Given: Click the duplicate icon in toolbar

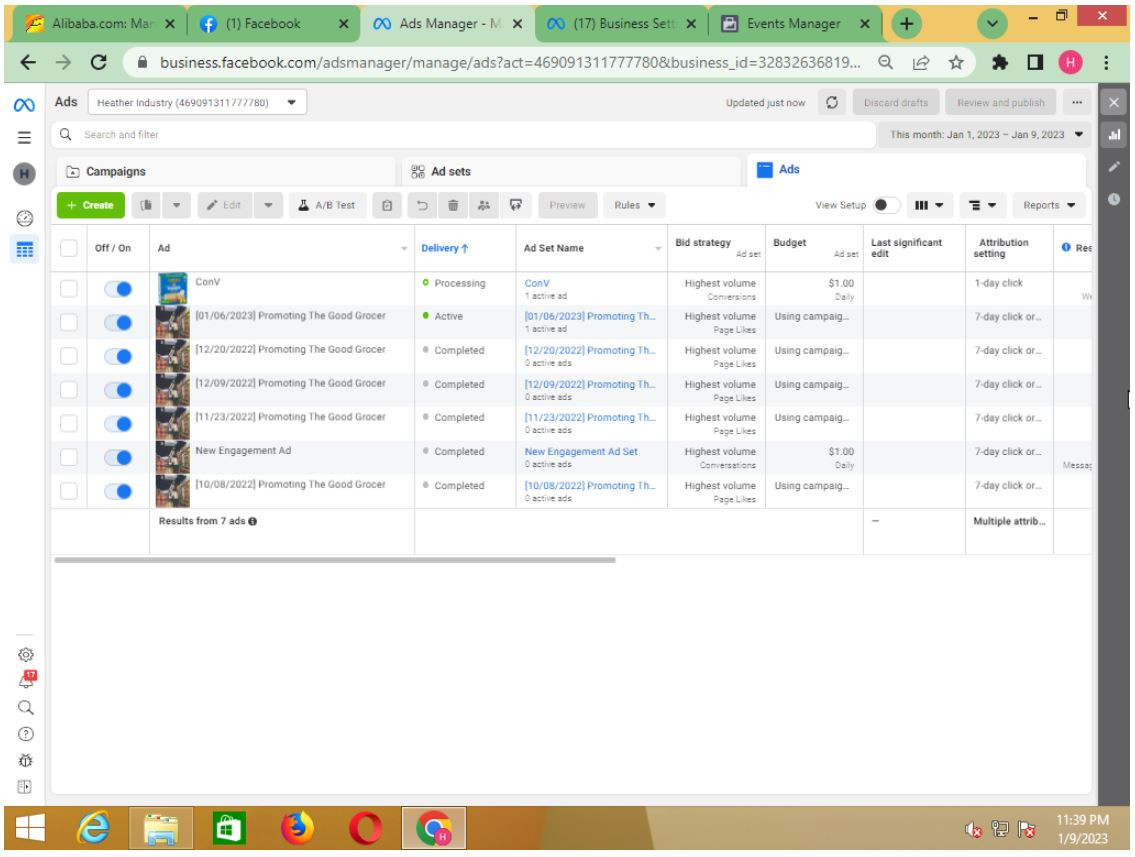Looking at the screenshot, I should pyautogui.click(x=146, y=206).
